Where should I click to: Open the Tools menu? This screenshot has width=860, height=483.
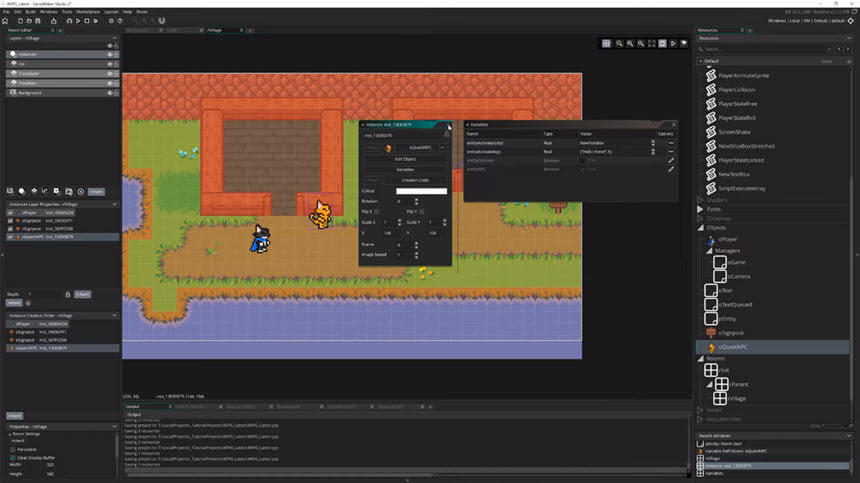pyautogui.click(x=67, y=12)
